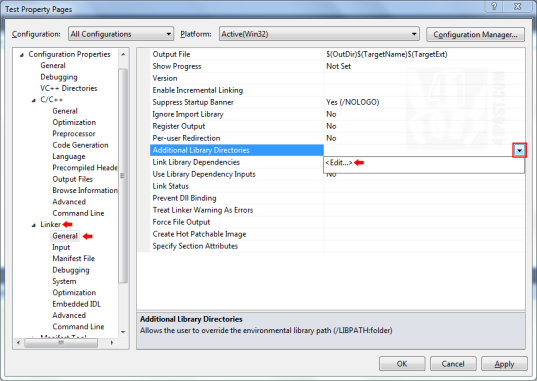Open the Configuration dropdown

pos(121,34)
